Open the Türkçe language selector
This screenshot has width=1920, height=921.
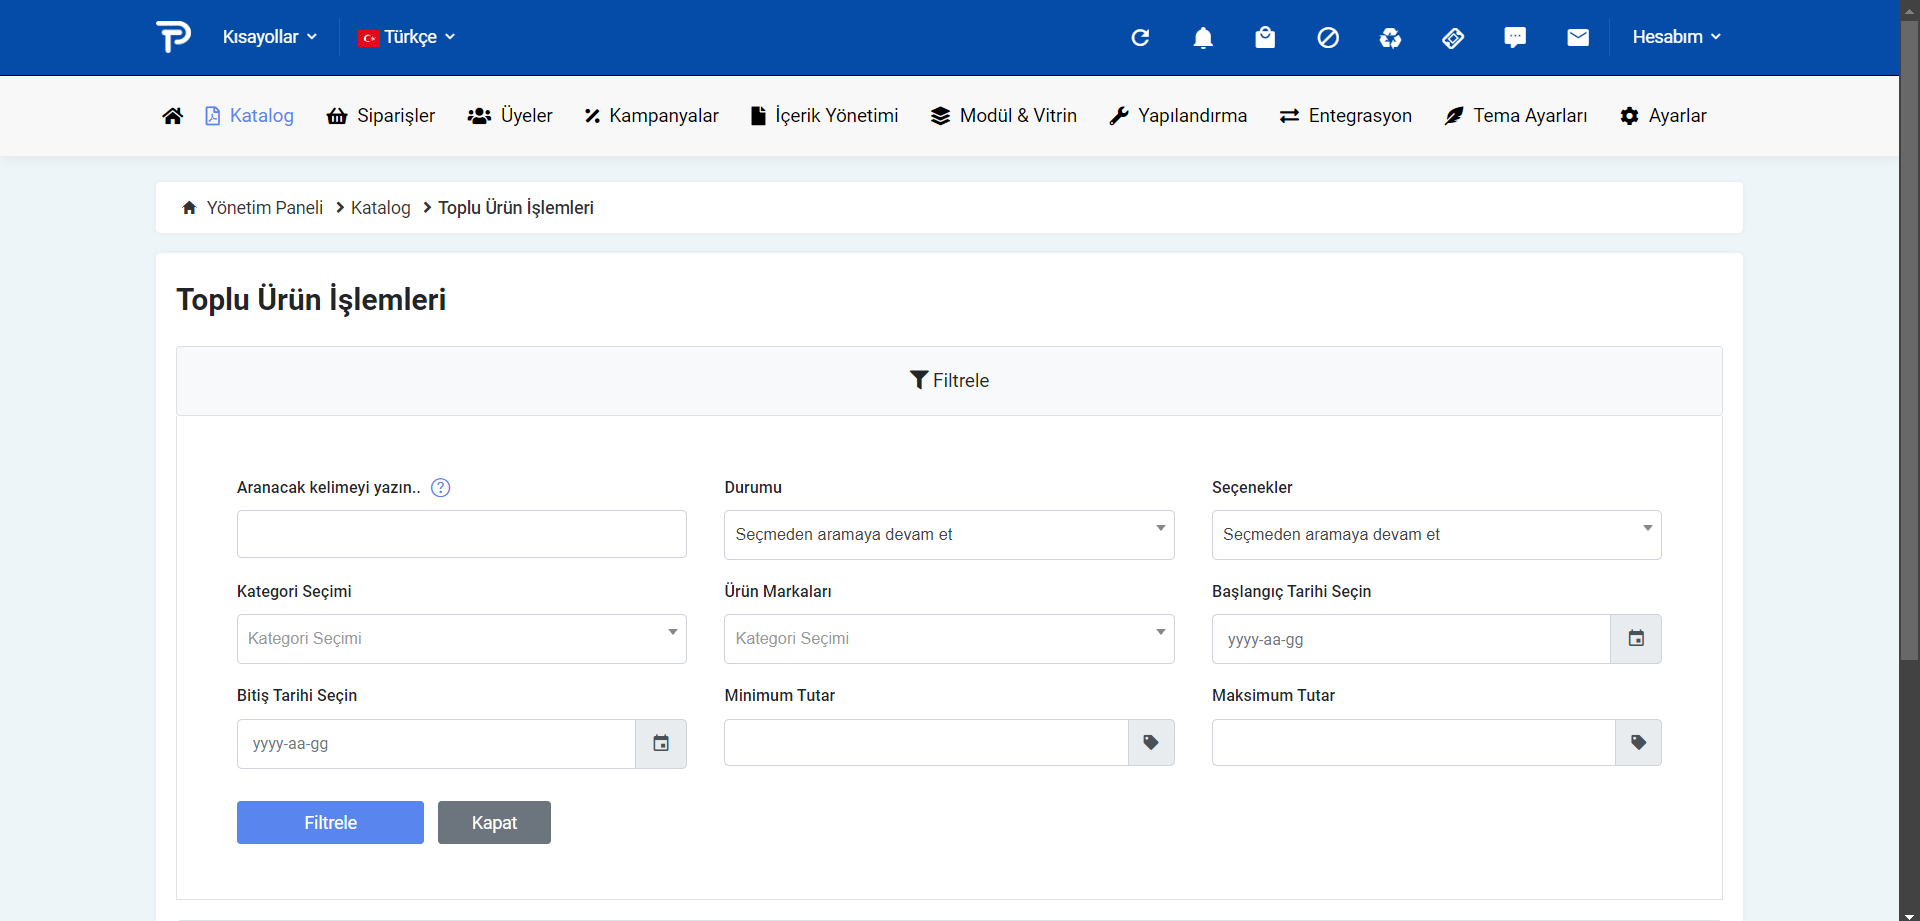pyautogui.click(x=407, y=37)
